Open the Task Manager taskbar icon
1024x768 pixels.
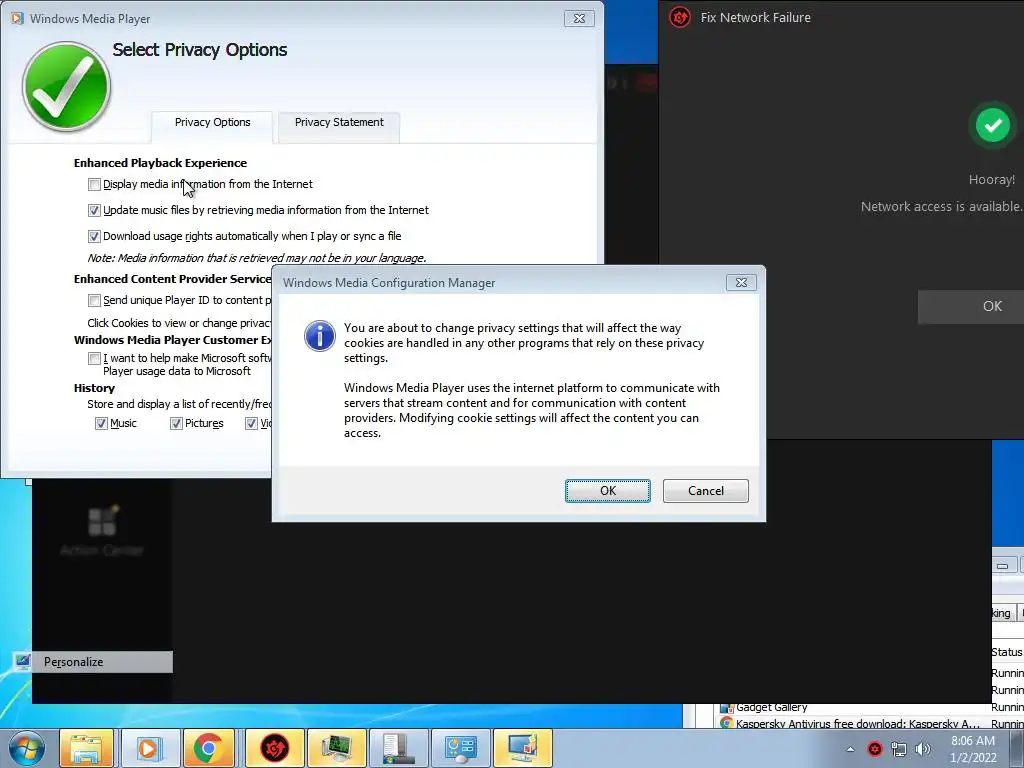click(336, 748)
